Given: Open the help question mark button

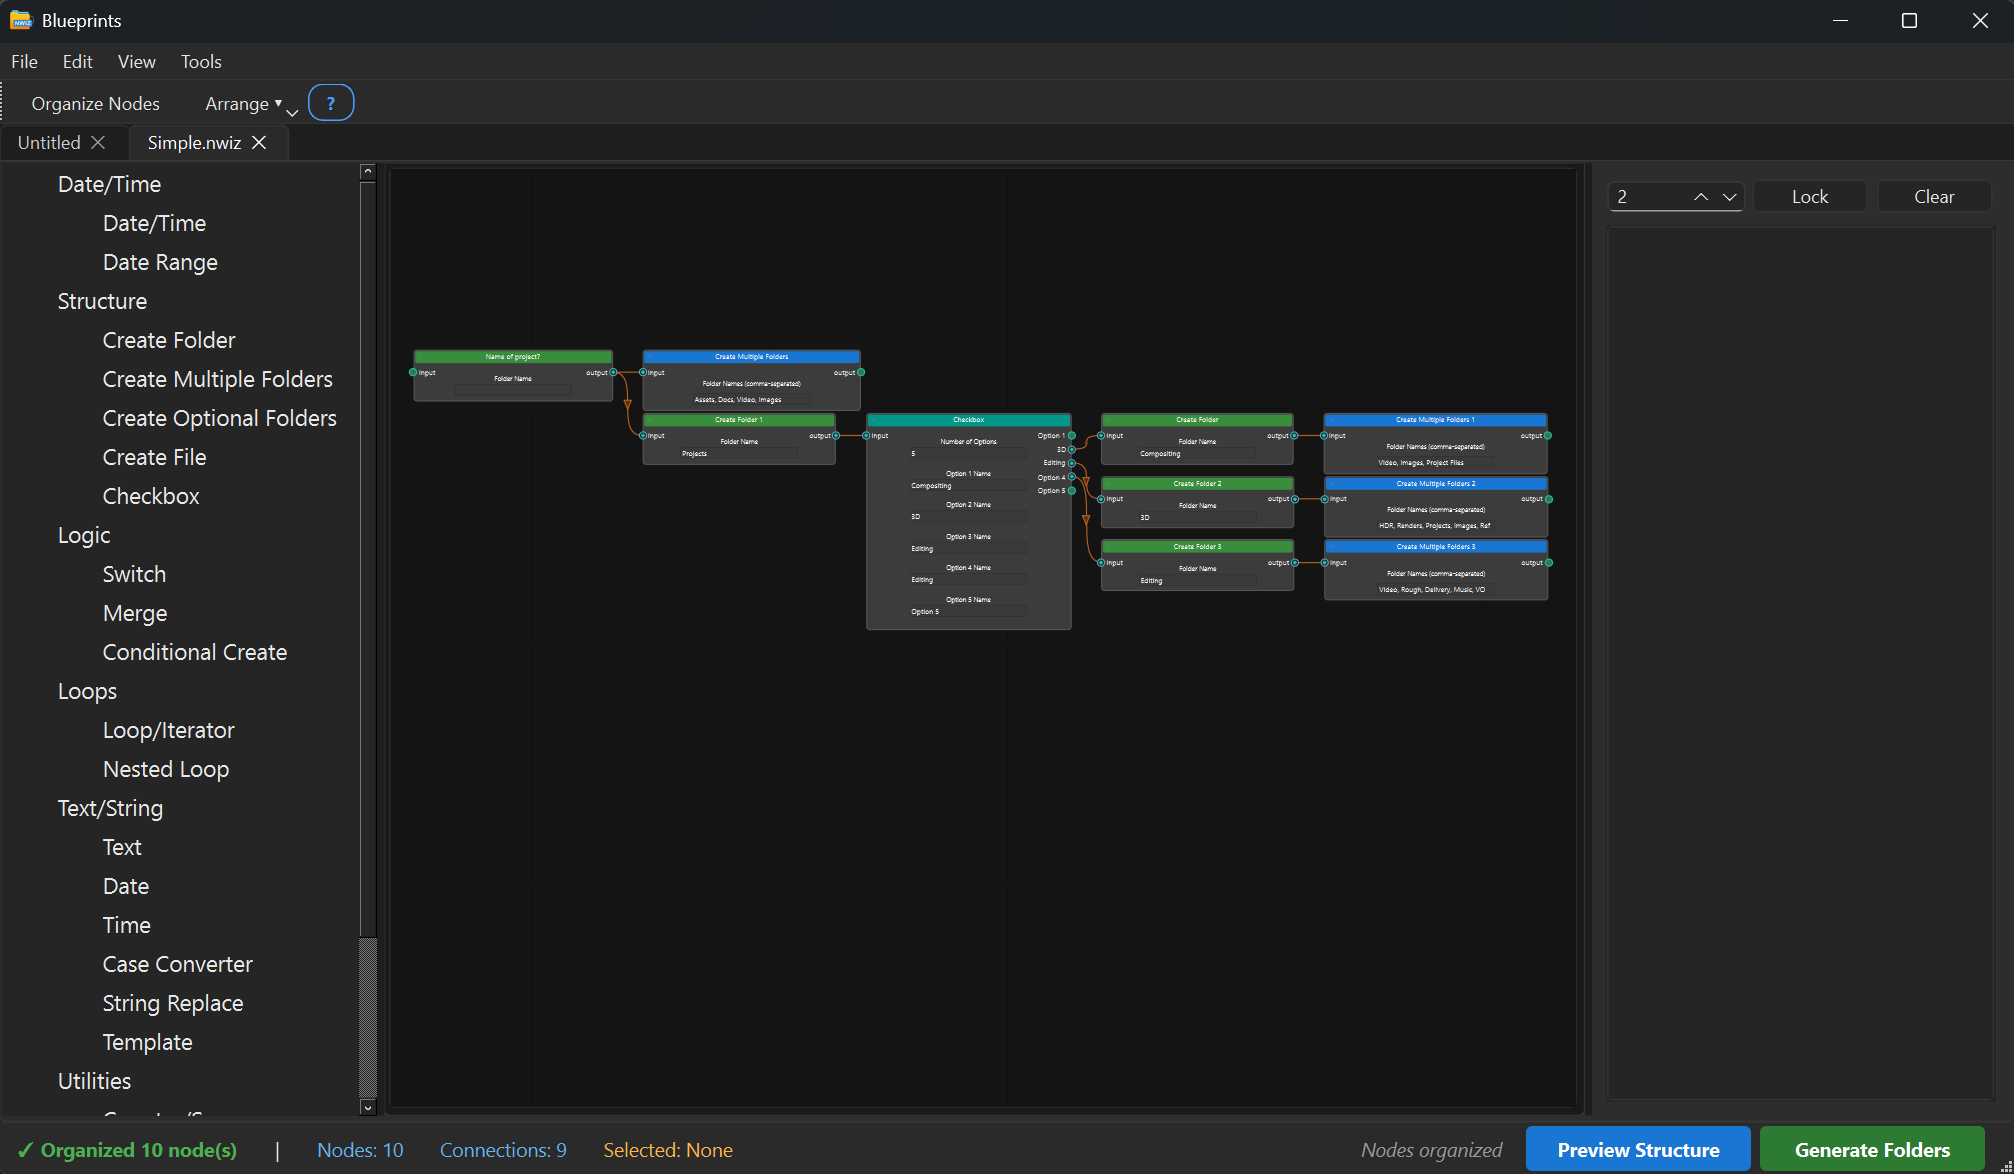Looking at the screenshot, I should pos(331,103).
